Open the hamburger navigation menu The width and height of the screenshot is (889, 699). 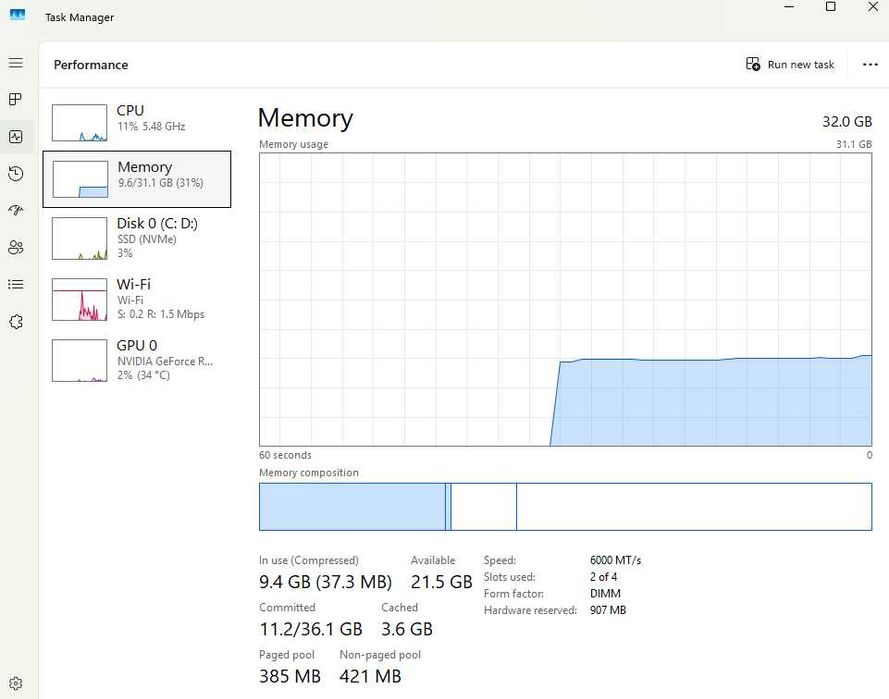(16, 63)
